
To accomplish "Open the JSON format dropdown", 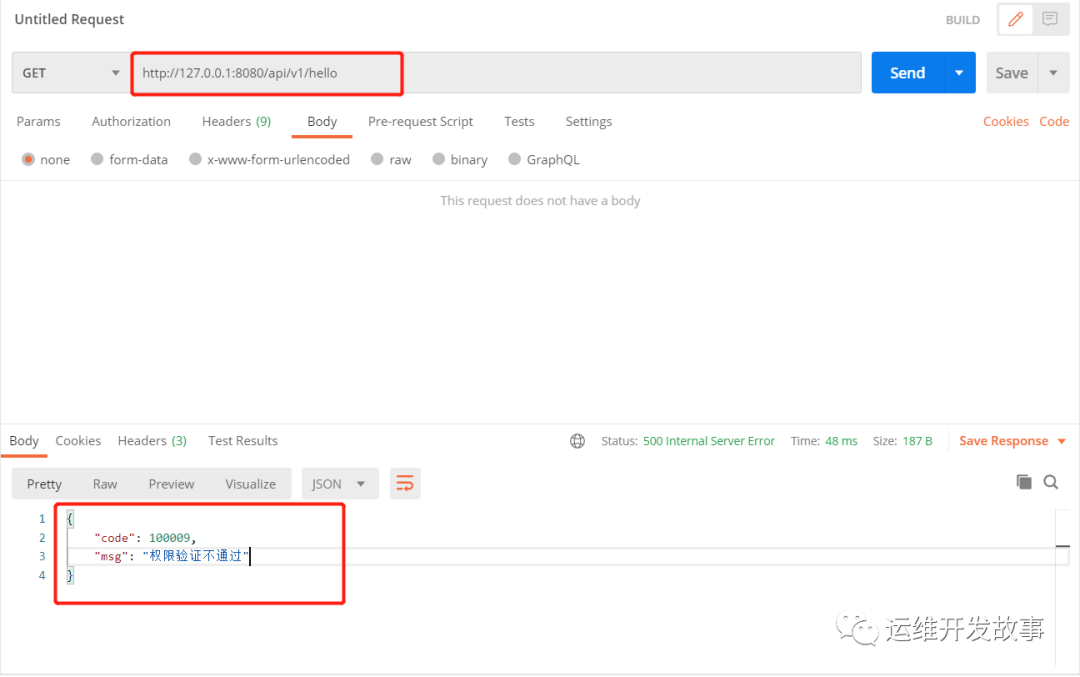I will [340, 483].
